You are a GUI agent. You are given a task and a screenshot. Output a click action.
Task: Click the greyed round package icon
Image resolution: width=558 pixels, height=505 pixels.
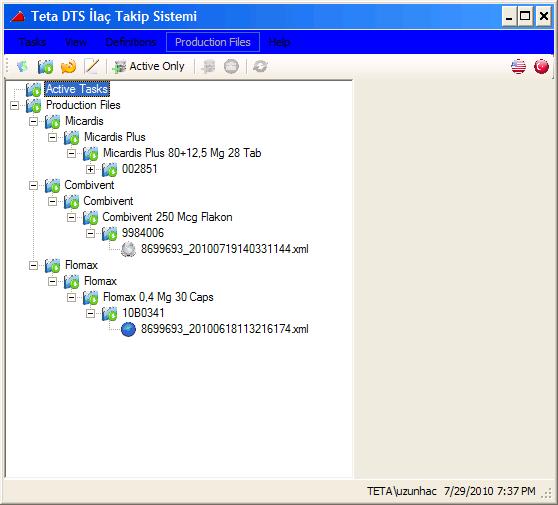click(x=231, y=66)
